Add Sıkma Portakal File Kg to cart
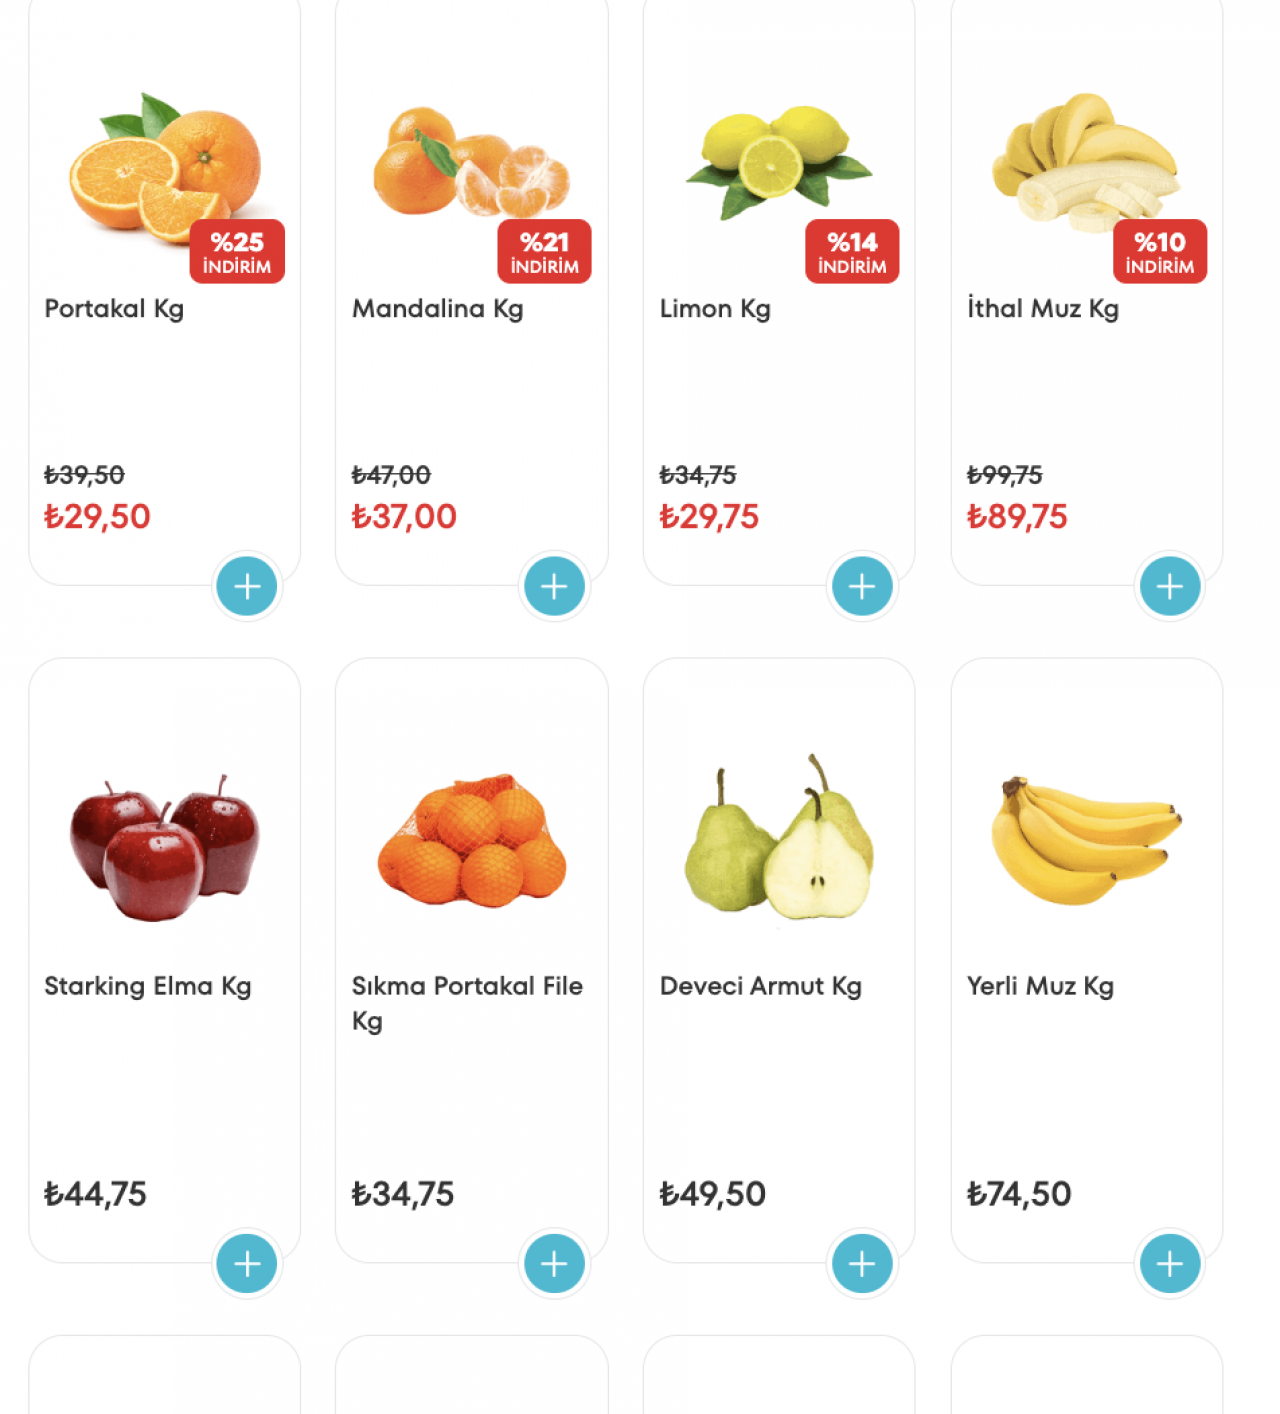 coord(554,1263)
